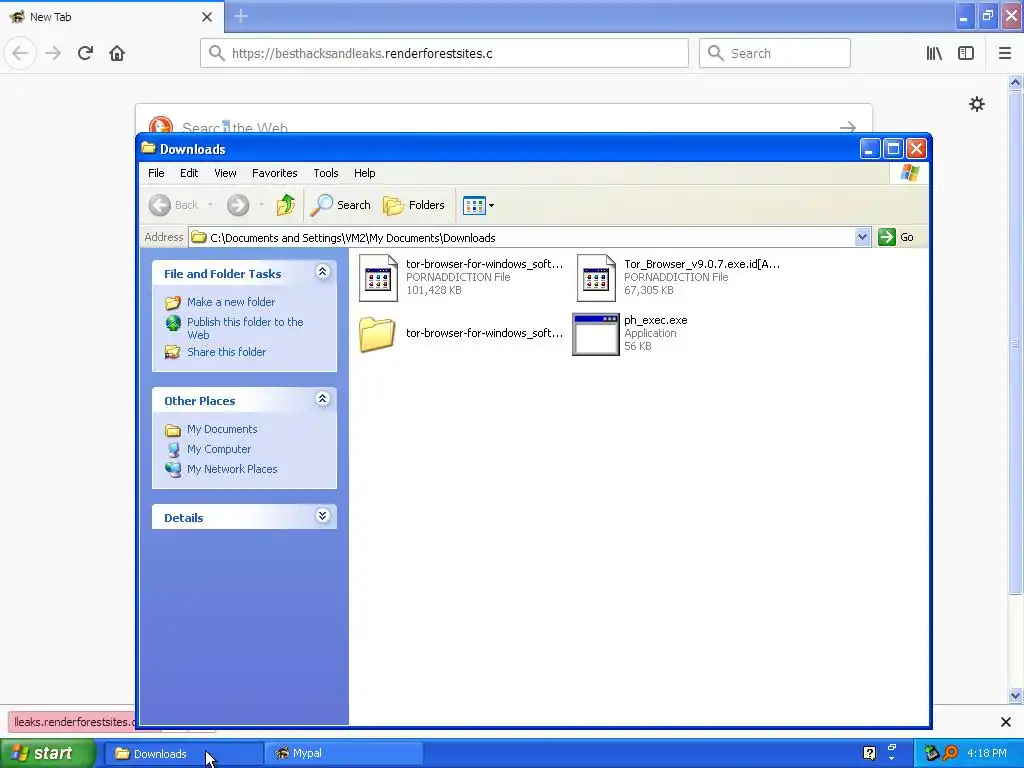
Task: Go to My Network Places link
Action: tap(232, 469)
